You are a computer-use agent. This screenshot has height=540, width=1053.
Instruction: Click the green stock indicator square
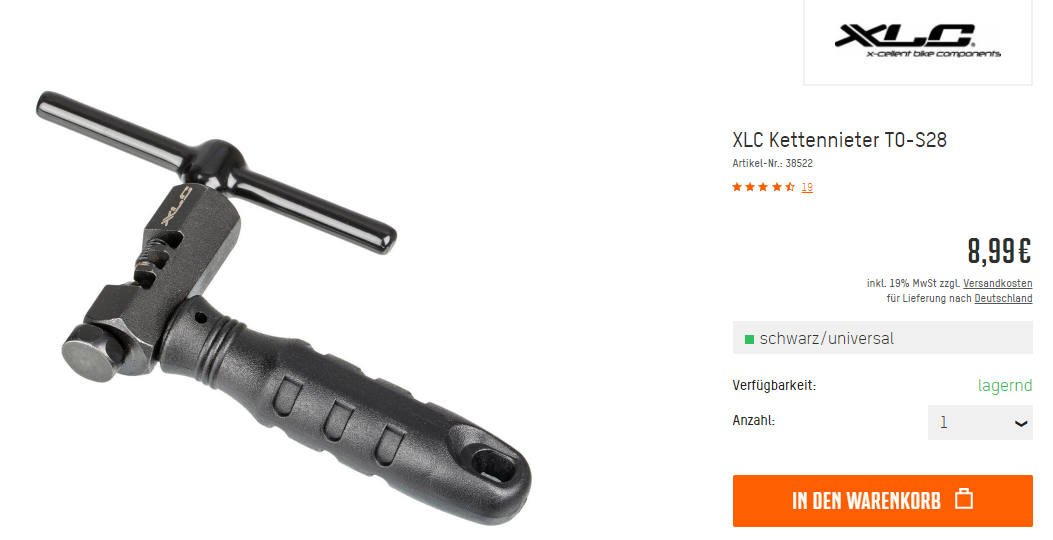coord(749,339)
